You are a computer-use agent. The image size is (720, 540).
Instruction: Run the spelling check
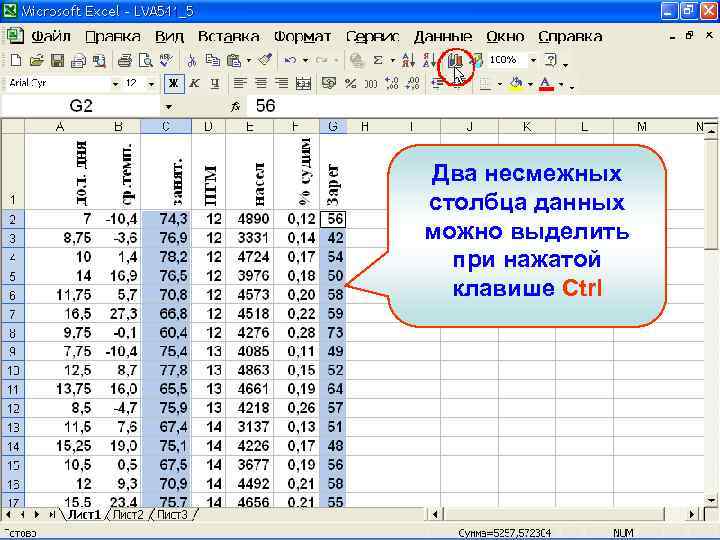tap(166, 60)
